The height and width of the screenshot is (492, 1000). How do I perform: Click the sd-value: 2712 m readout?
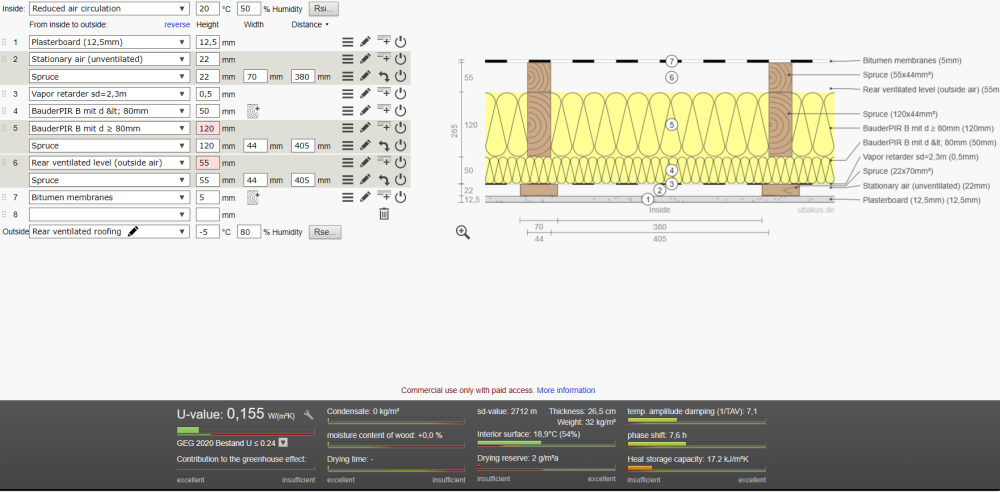(x=507, y=412)
